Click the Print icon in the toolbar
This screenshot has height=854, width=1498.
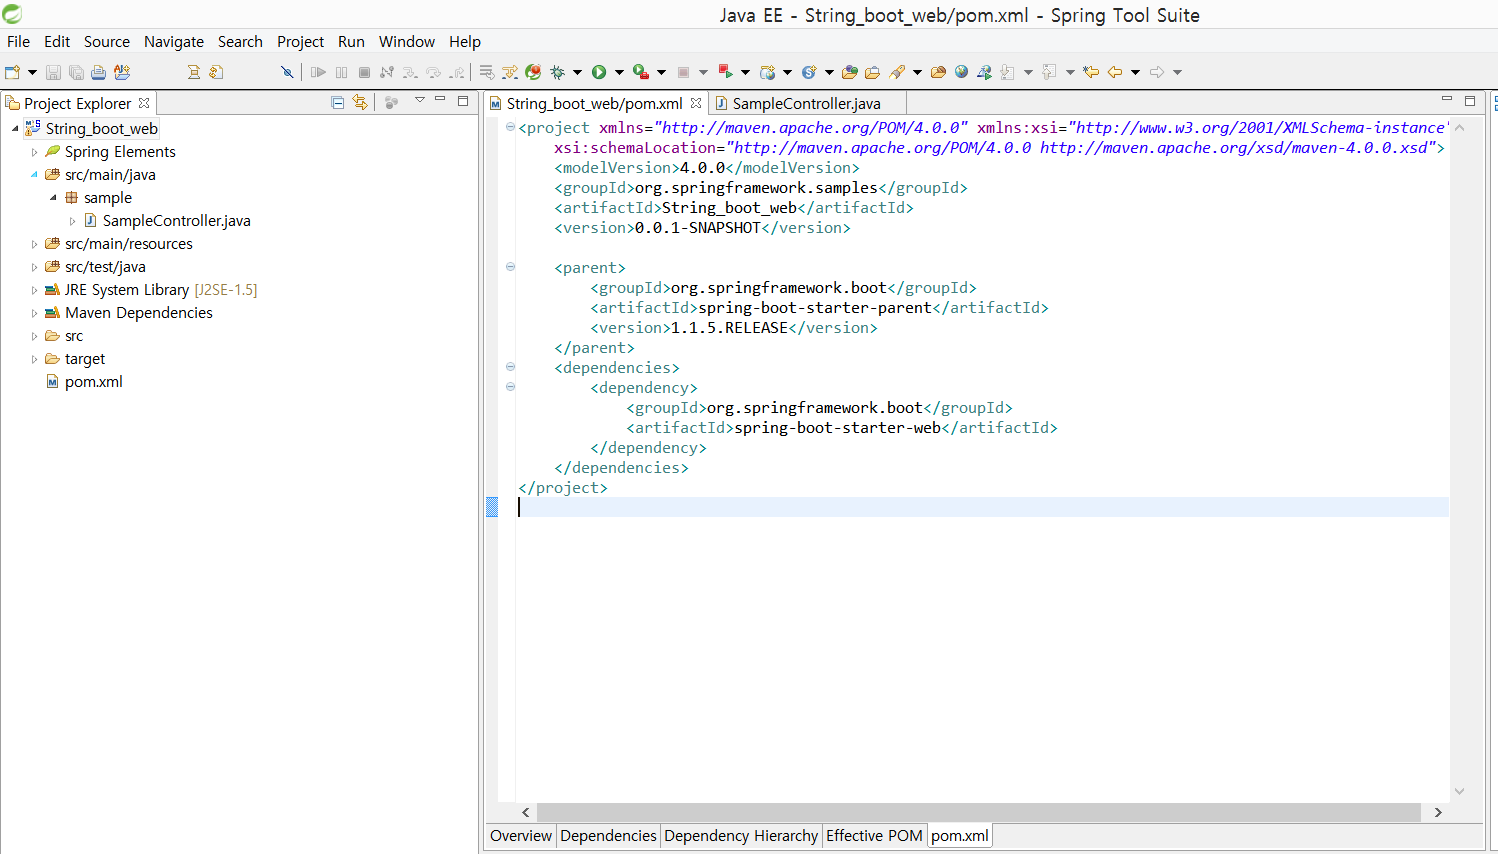tap(98, 72)
